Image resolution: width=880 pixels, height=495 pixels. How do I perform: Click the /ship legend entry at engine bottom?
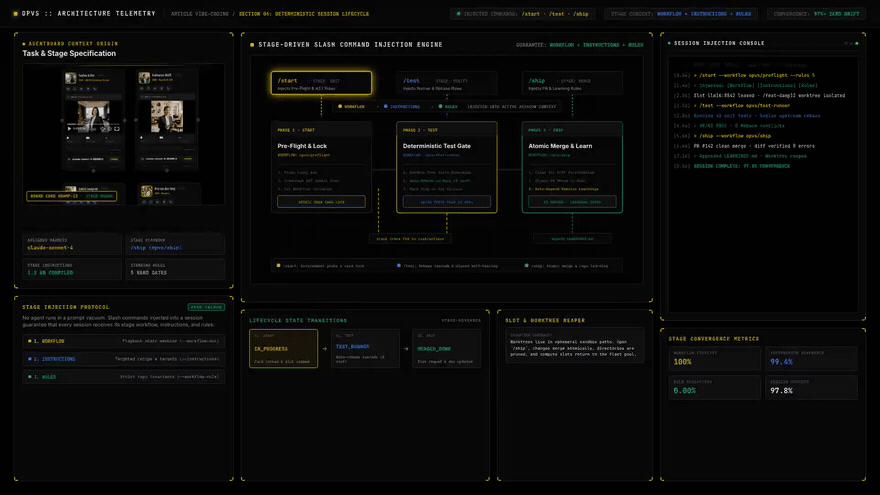566,265
